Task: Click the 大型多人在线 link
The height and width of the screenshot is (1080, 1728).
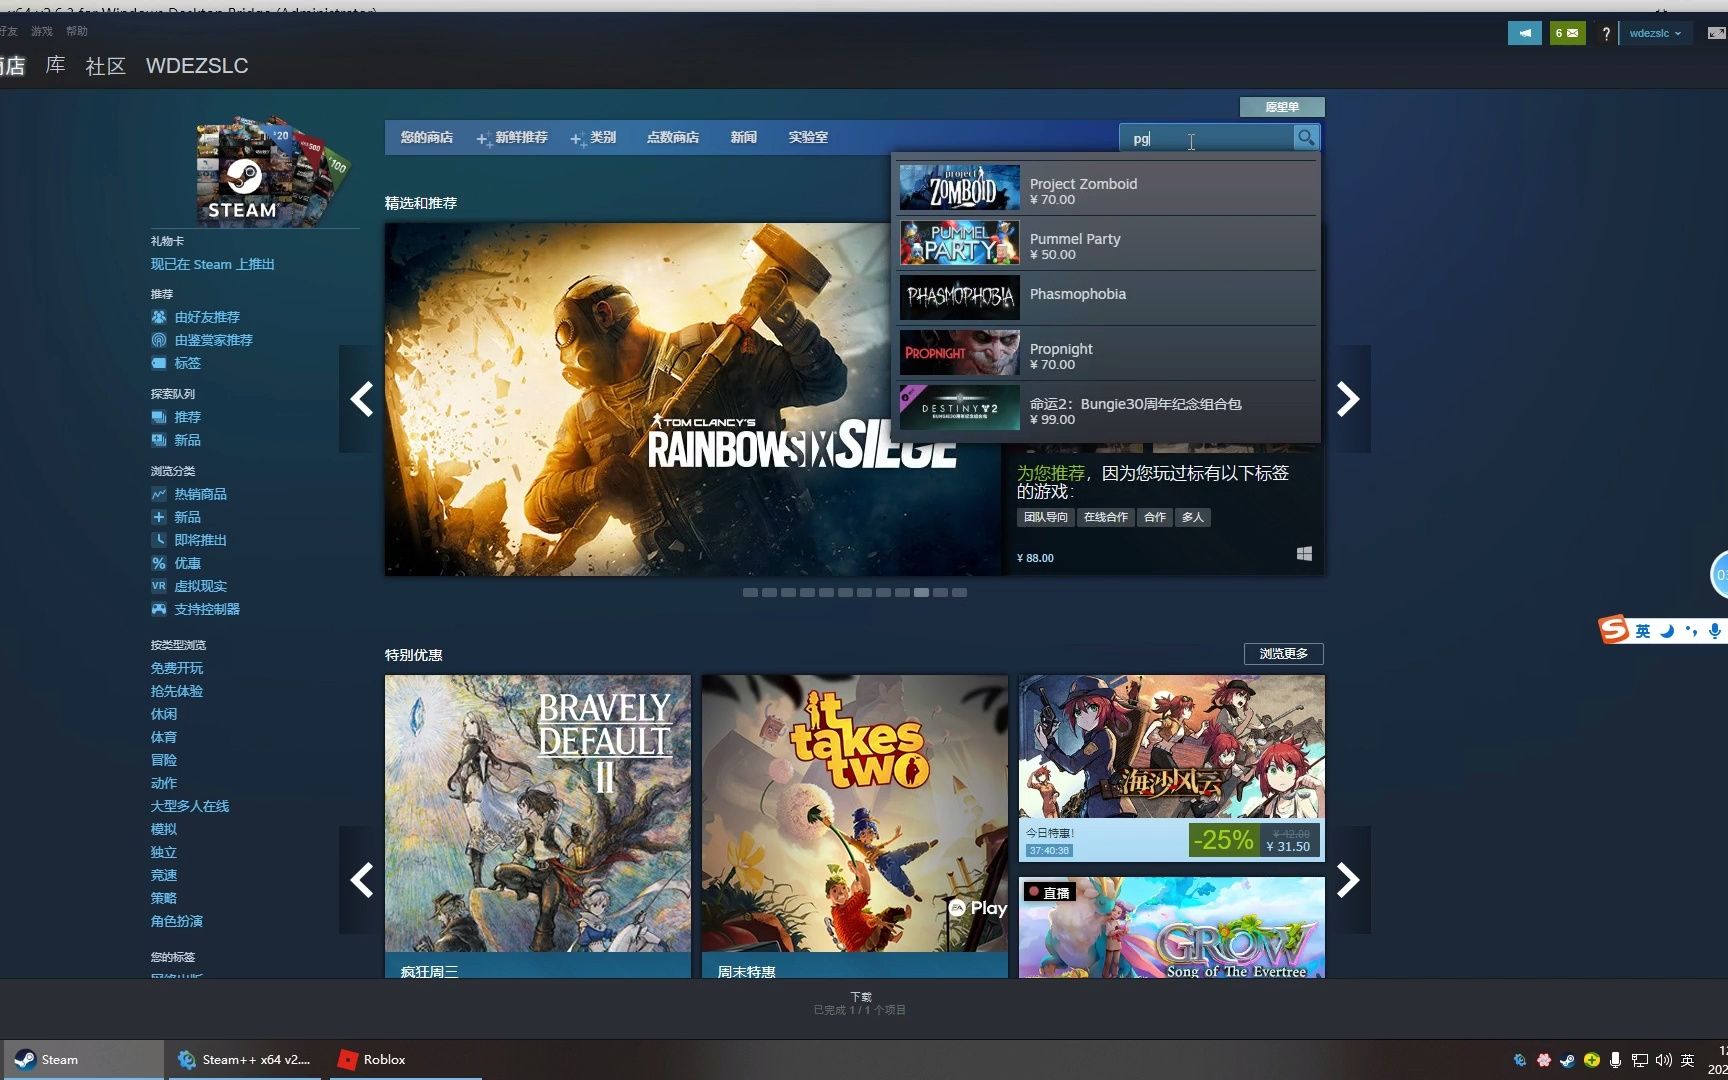Action: 190,806
